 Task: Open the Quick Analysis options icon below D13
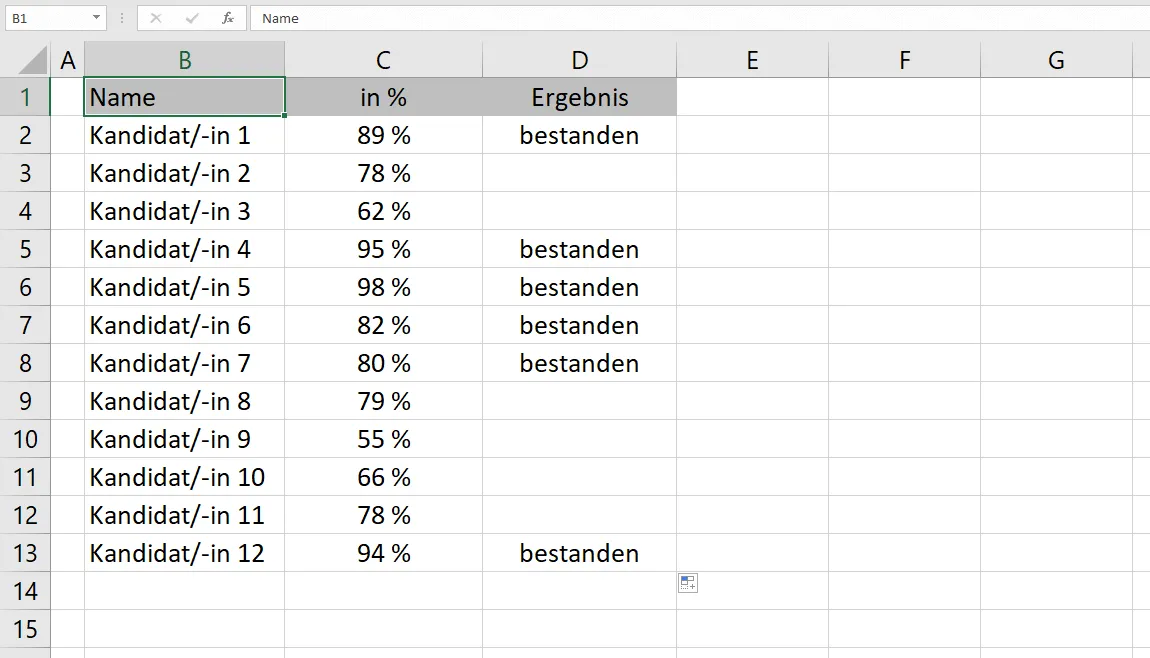687,583
